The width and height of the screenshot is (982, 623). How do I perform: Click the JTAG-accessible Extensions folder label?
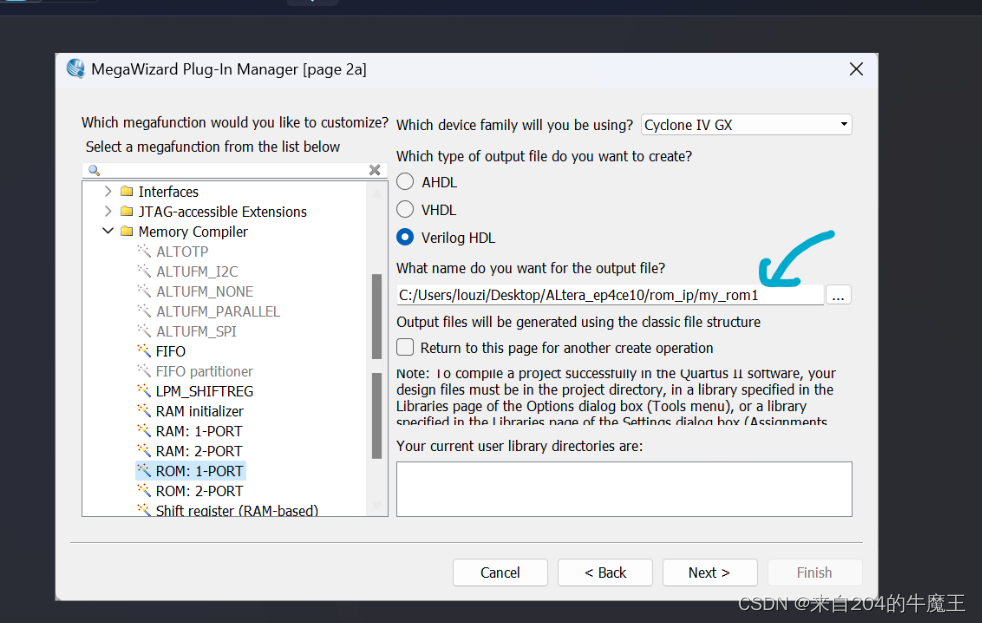click(222, 212)
